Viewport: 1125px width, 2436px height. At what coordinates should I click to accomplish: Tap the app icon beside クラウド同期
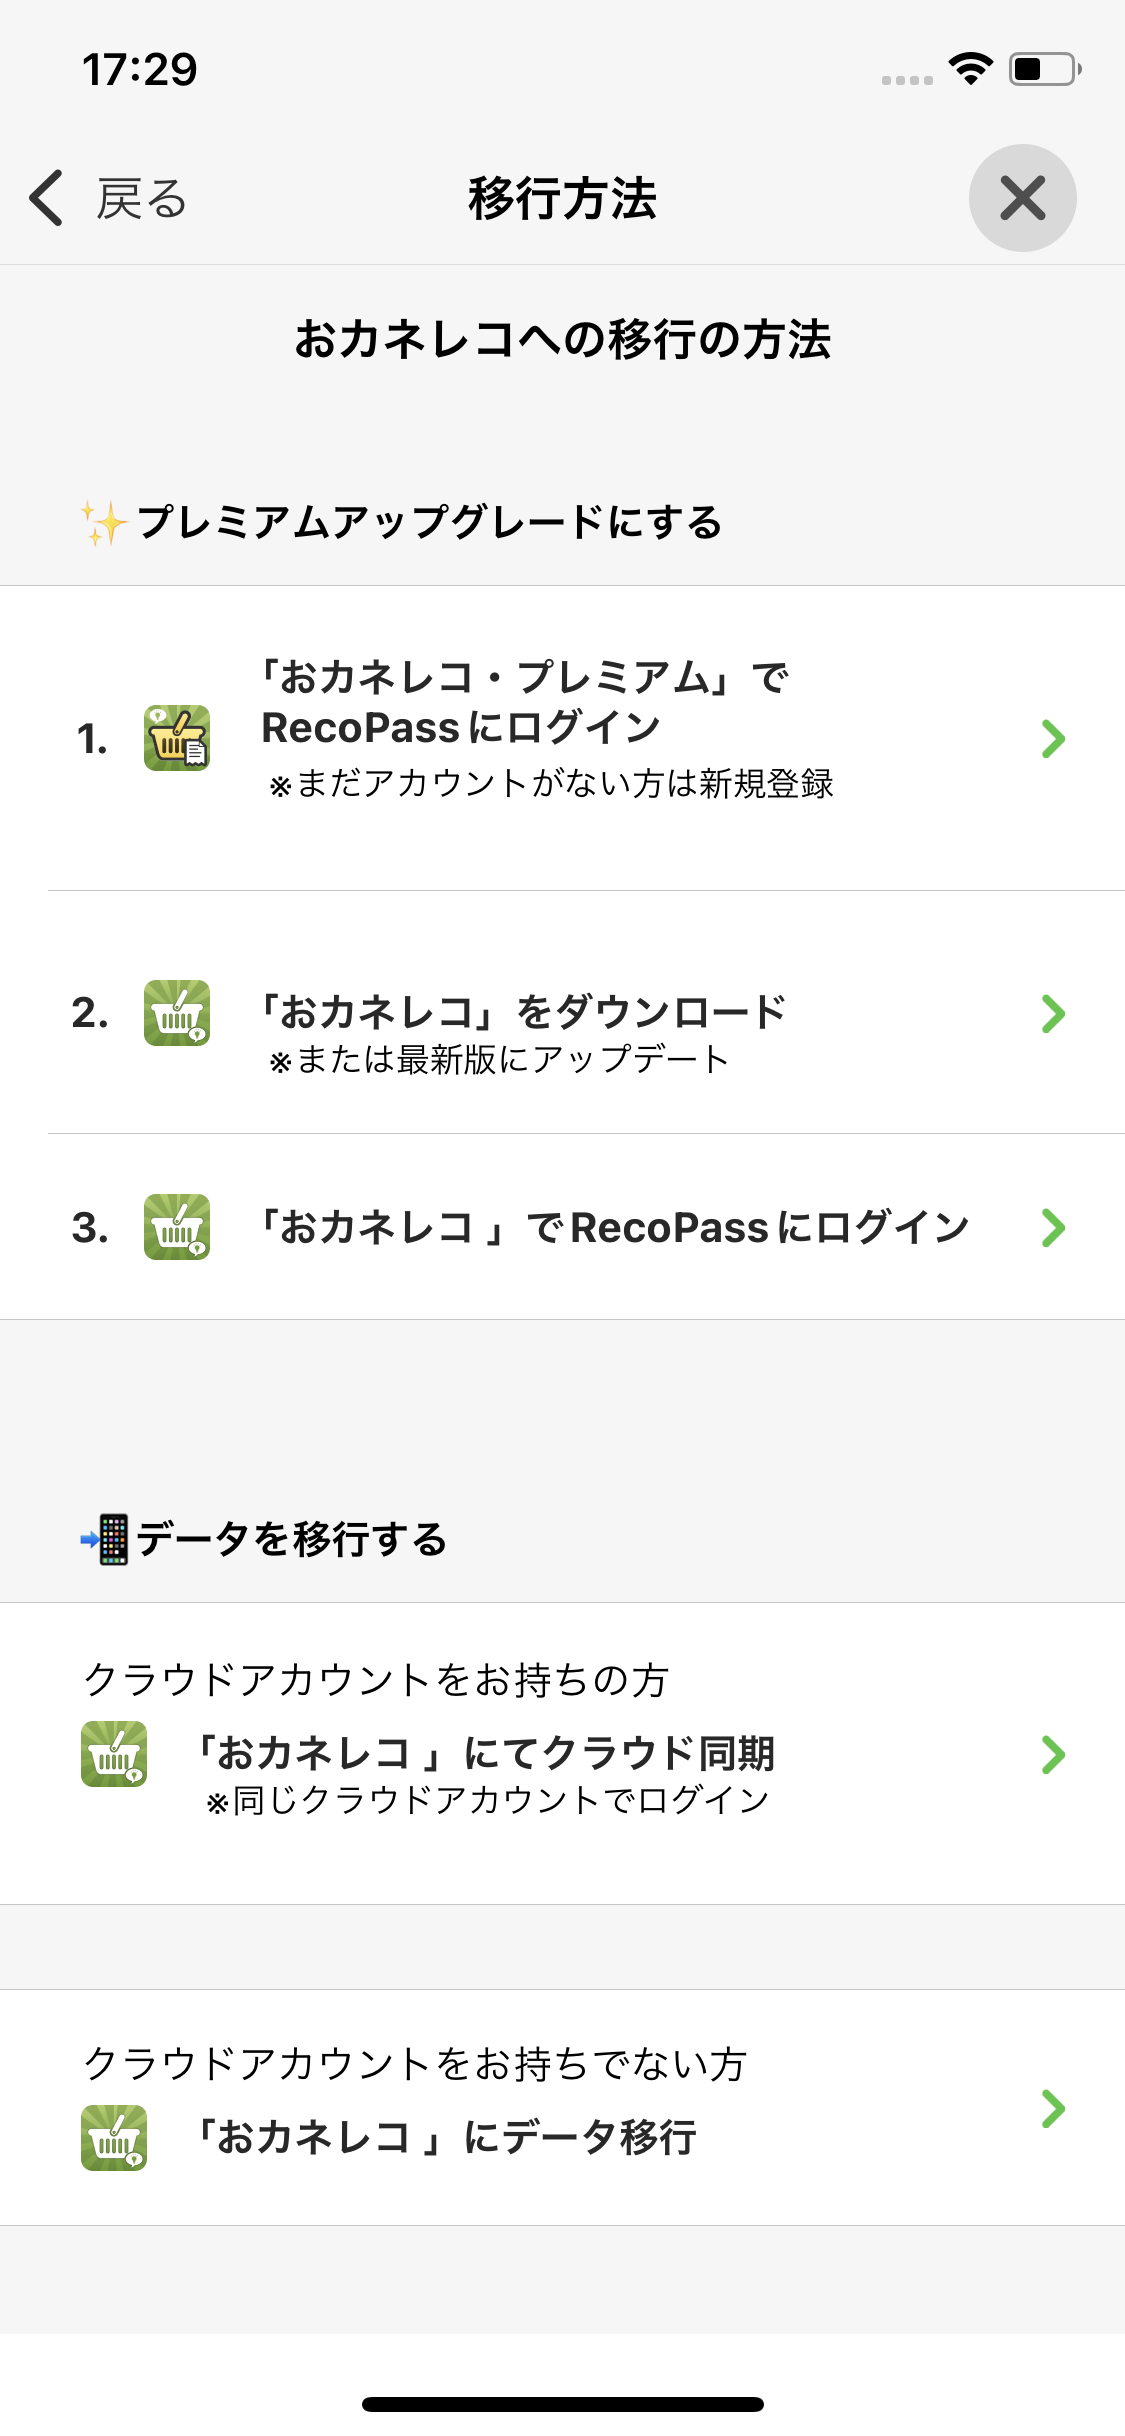click(114, 1754)
